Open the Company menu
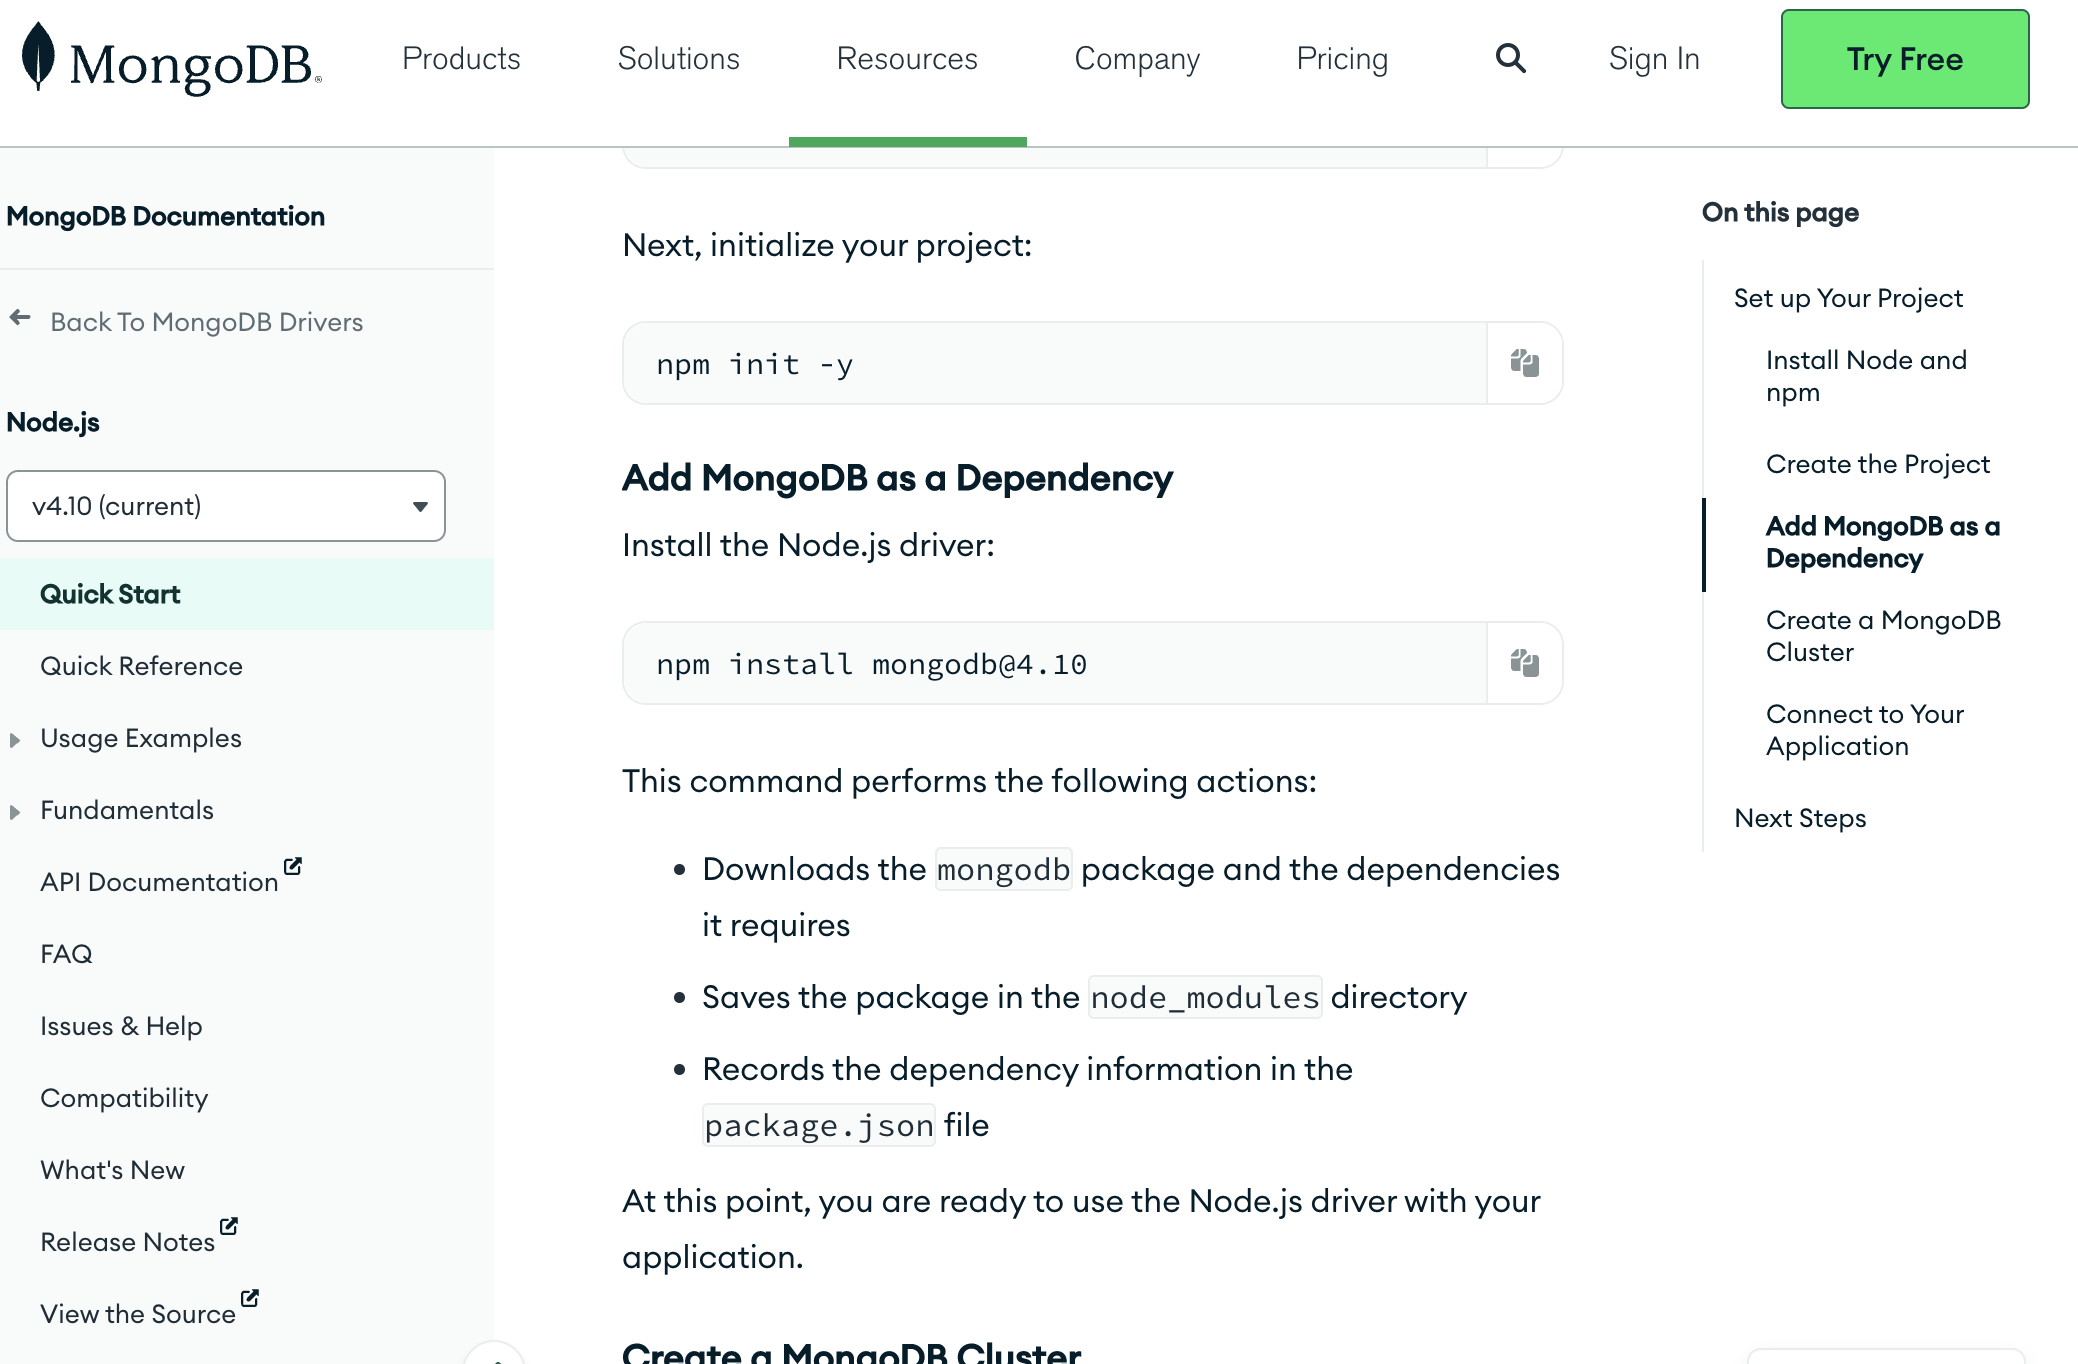 click(1137, 59)
